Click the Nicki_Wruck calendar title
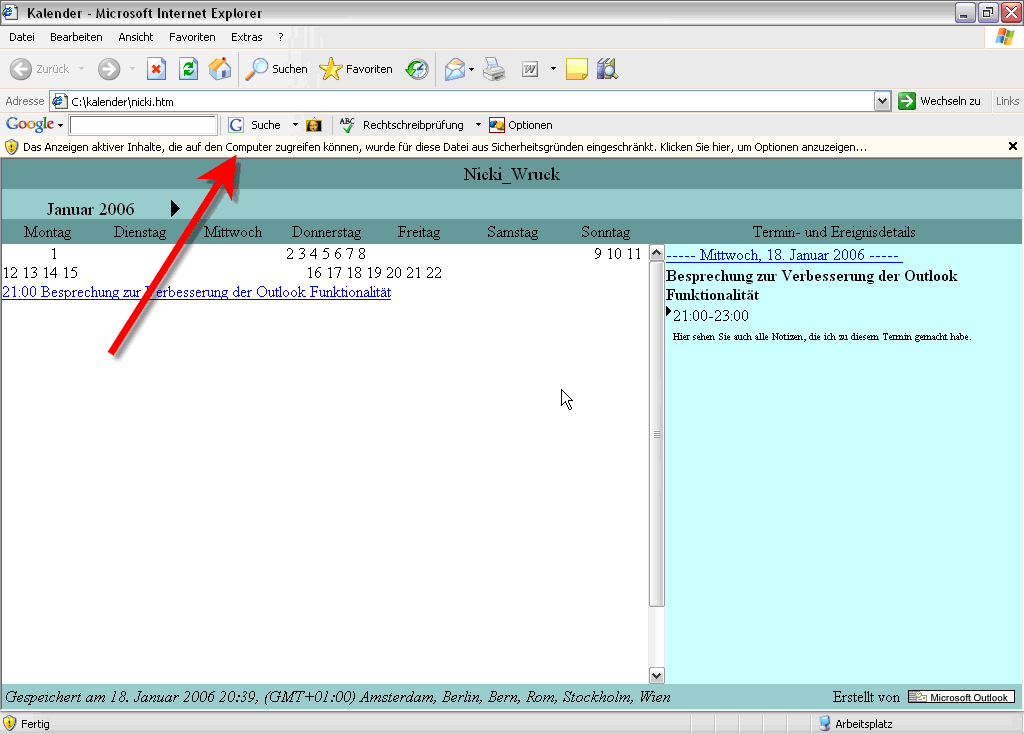This screenshot has width=1024, height=734. (x=511, y=174)
